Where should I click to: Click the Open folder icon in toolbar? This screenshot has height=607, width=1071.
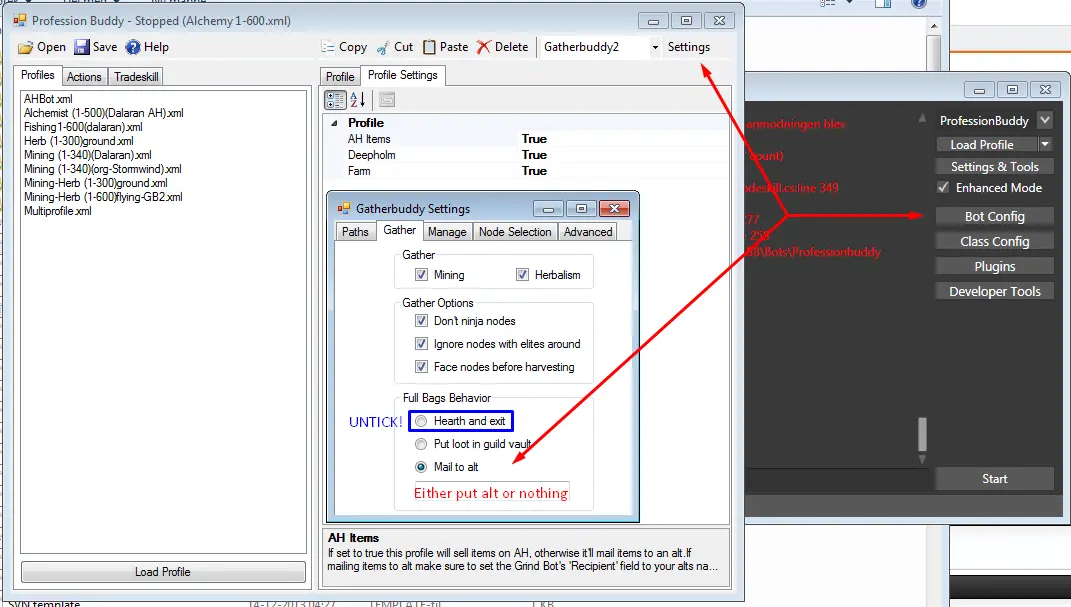25,47
